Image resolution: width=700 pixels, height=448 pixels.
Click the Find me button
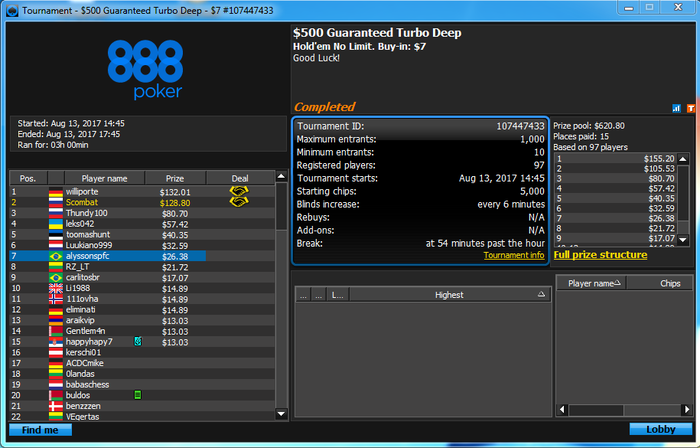coord(40,430)
